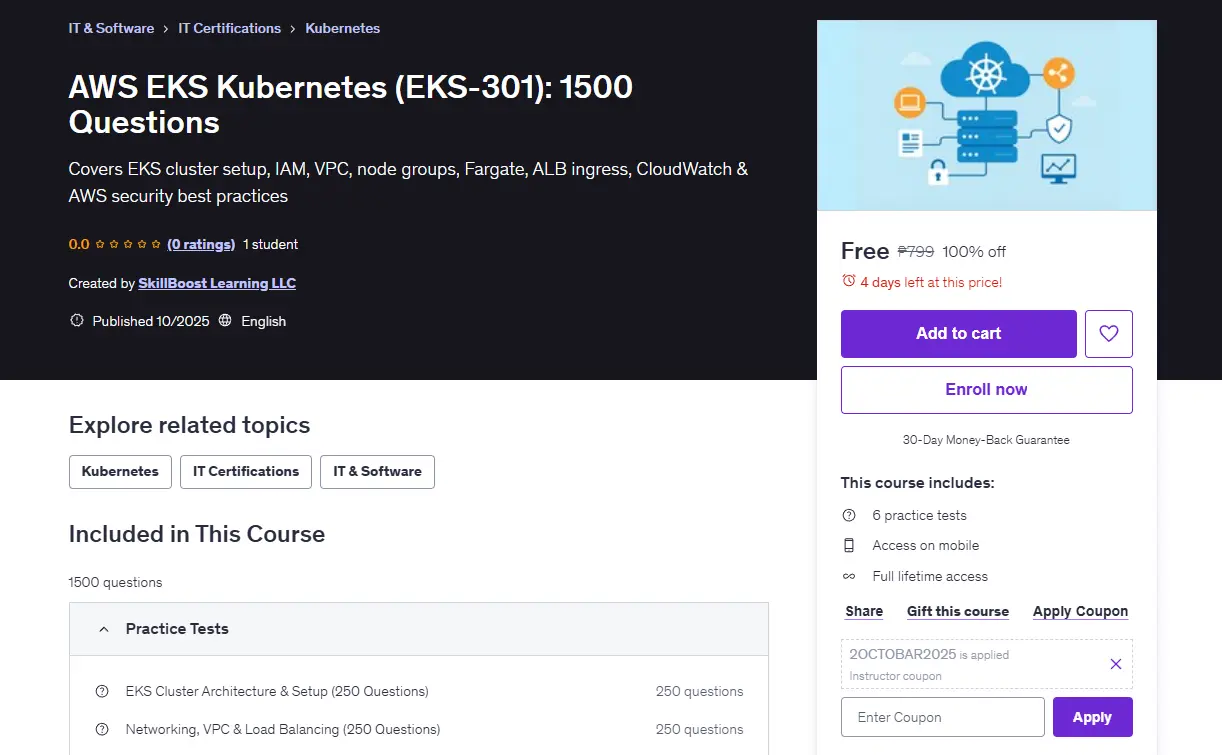1222x755 pixels.
Task: Click the practice tests question-mark icon in sidebar
Action: coord(849,516)
